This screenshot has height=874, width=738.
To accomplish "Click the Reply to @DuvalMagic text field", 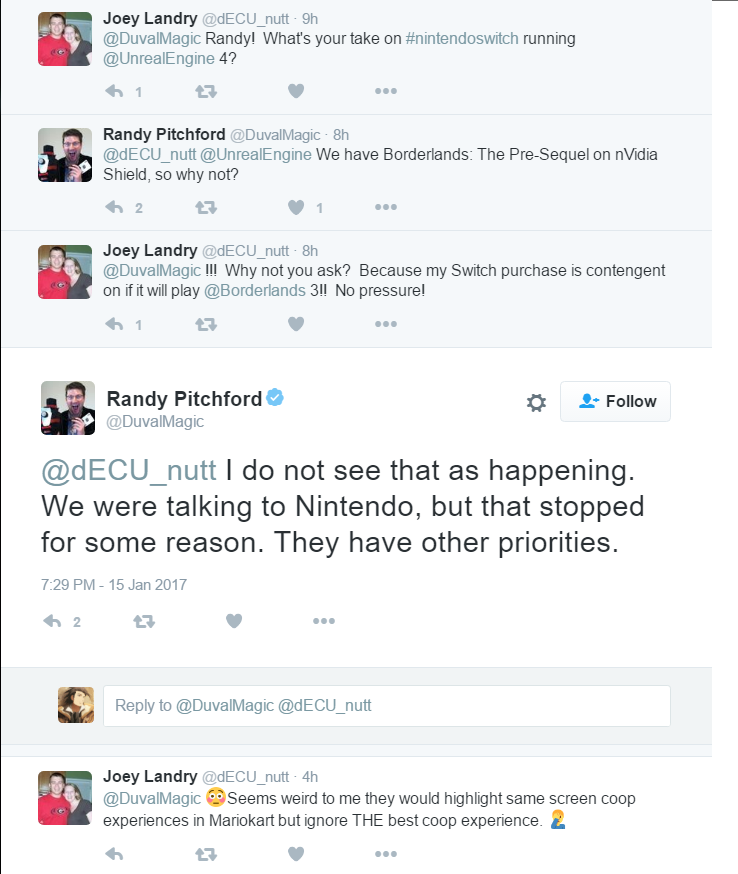I will [x=387, y=706].
